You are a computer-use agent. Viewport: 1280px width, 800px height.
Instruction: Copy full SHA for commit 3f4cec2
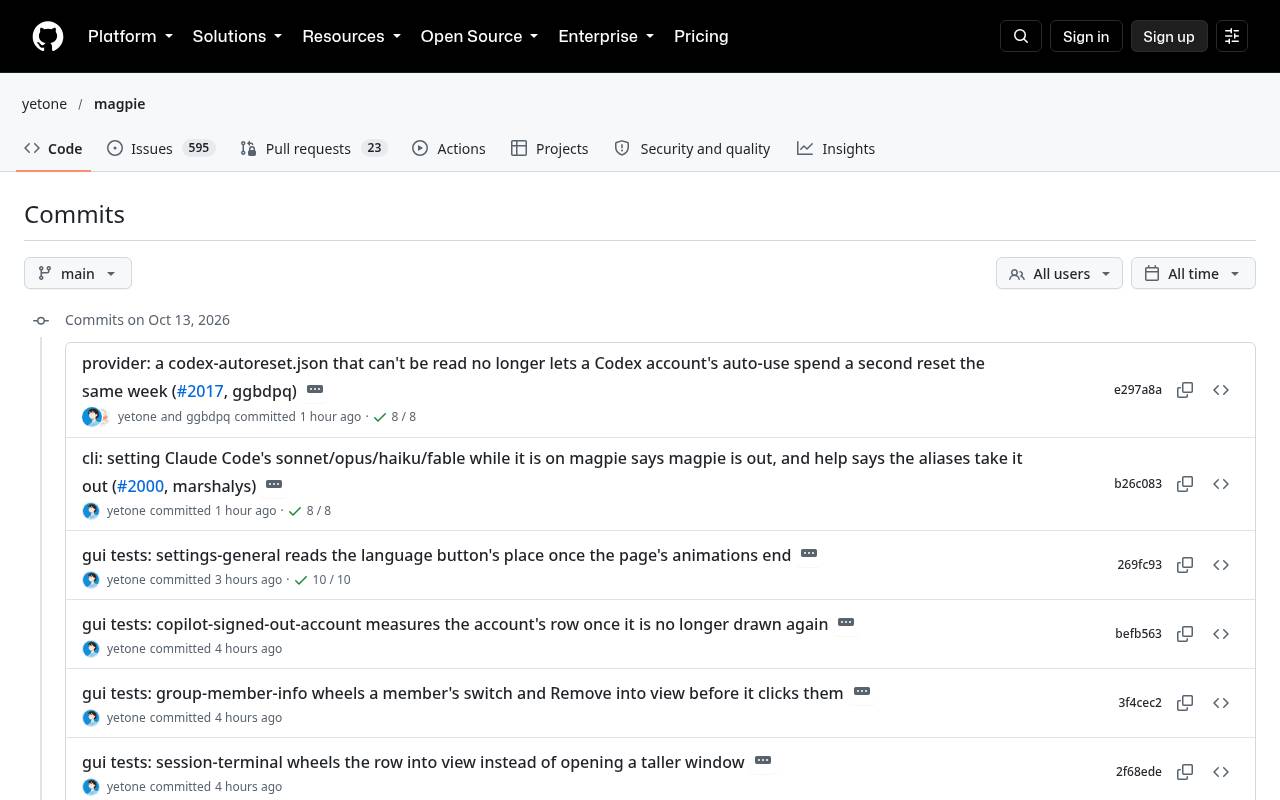pyautogui.click(x=1185, y=703)
